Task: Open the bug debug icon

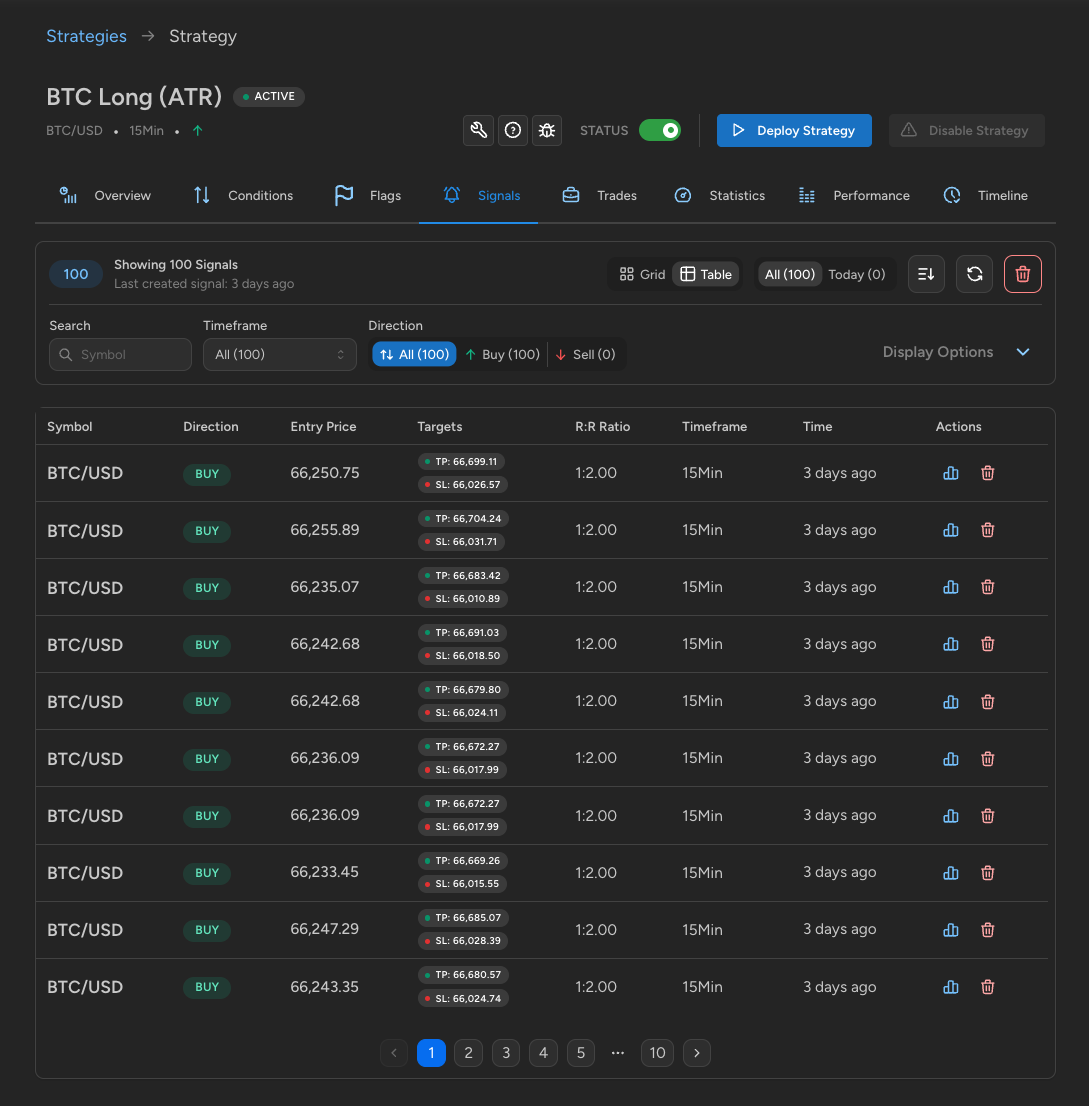Action: [547, 130]
